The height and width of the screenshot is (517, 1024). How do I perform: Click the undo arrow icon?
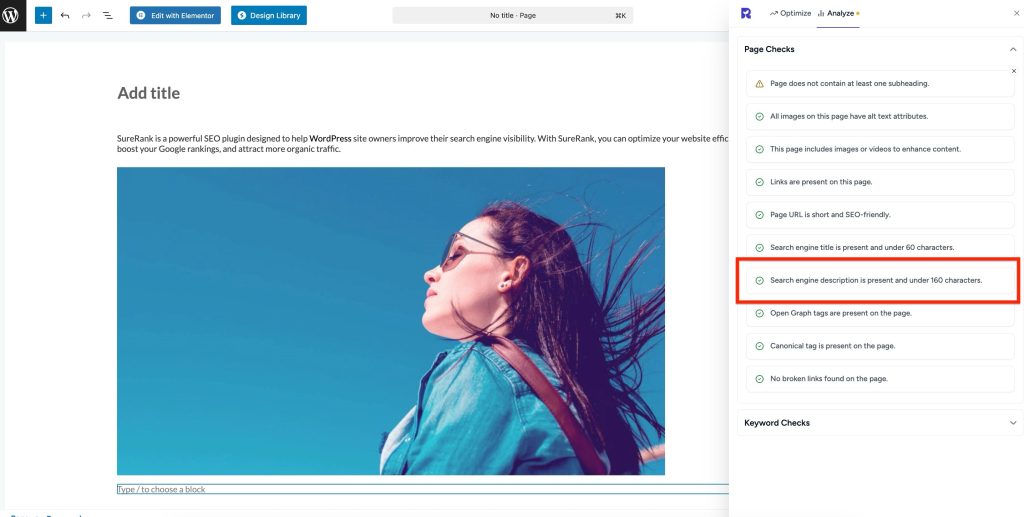point(65,16)
